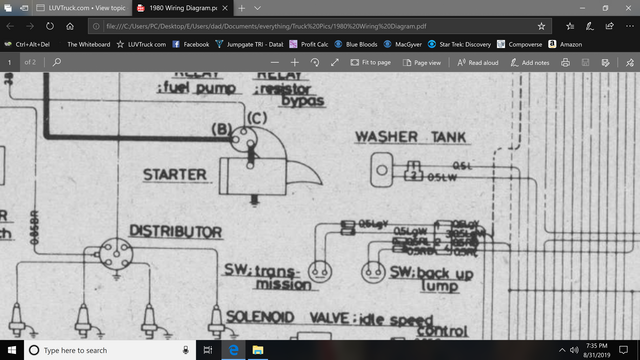Open the Jumpgate TRI - Datat bookmark
The height and width of the screenshot is (360, 640).
249,44
